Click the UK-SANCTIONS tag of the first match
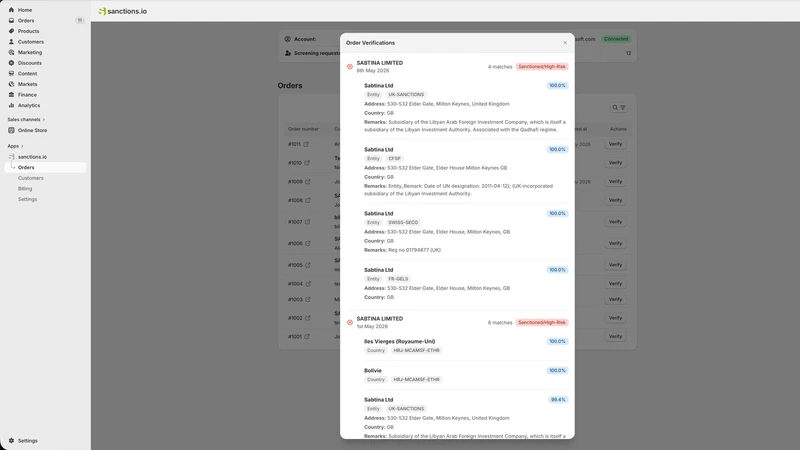The height and width of the screenshot is (450, 800). click(406, 95)
